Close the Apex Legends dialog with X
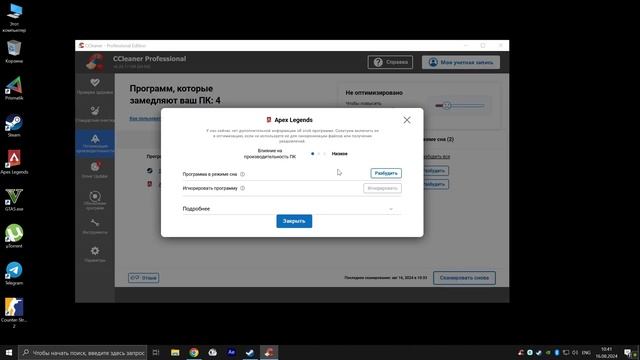Screen dimensions: 640x360 (x=407, y=120)
